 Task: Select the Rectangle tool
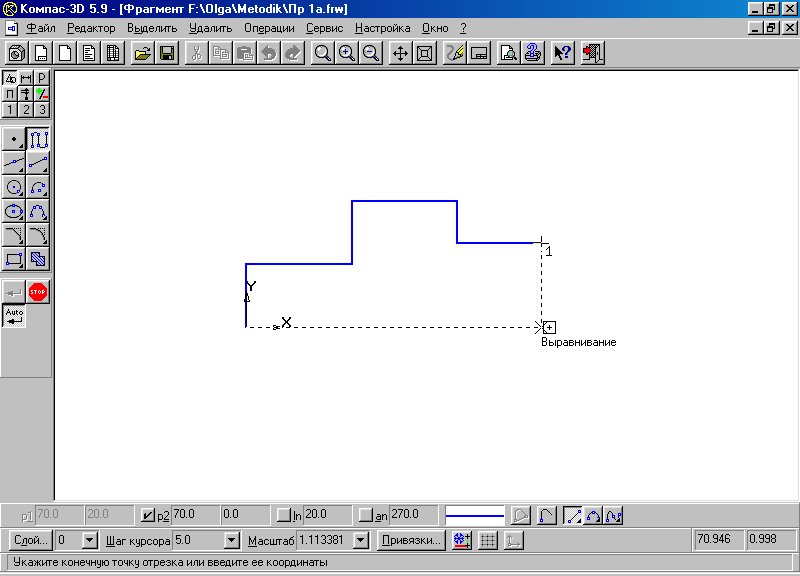[x=14, y=259]
